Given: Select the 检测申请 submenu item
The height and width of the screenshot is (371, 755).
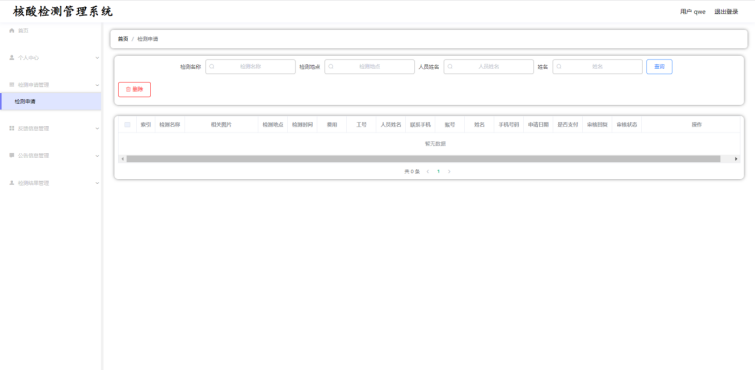Looking at the screenshot, I should tap(51, 102).
